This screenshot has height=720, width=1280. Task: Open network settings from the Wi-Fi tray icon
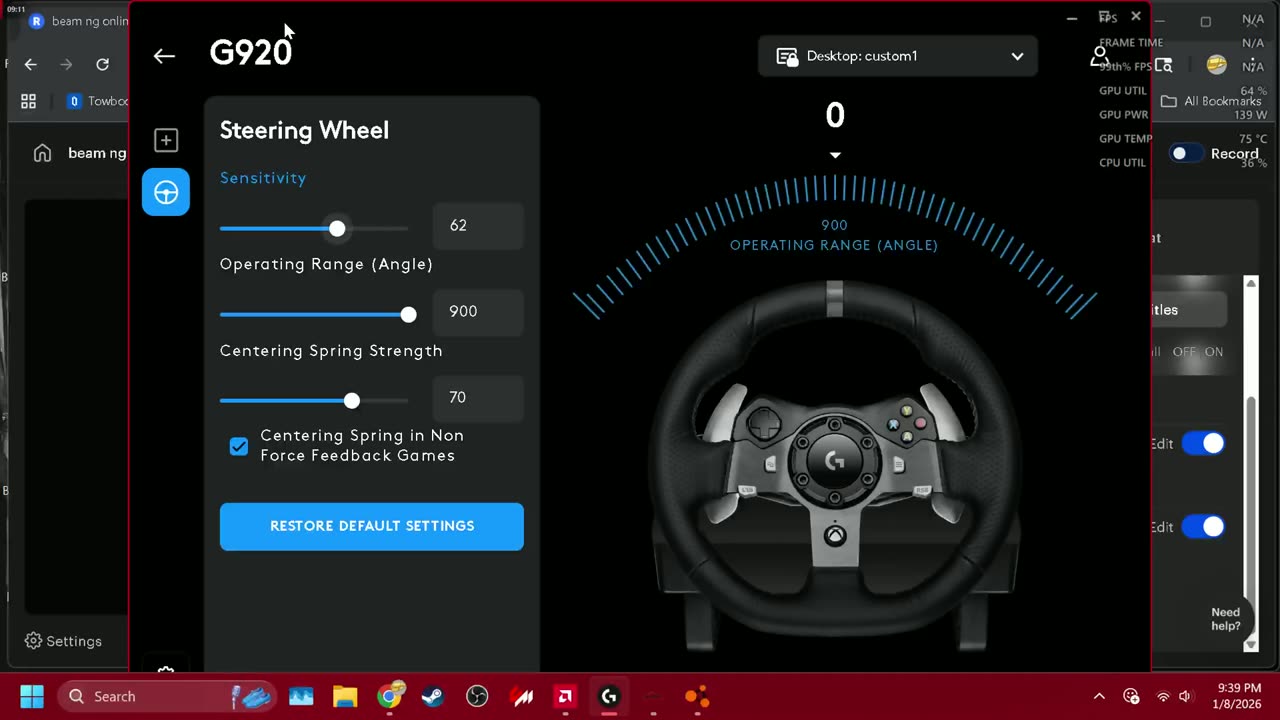1163,696
